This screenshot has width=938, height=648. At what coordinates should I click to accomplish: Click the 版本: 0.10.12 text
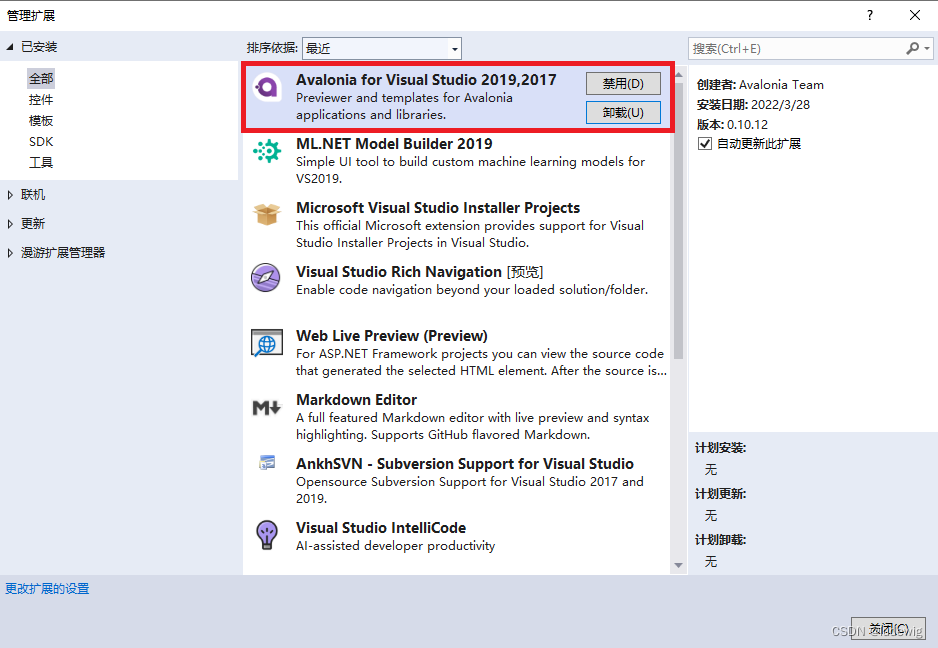[x=732, y=124]
